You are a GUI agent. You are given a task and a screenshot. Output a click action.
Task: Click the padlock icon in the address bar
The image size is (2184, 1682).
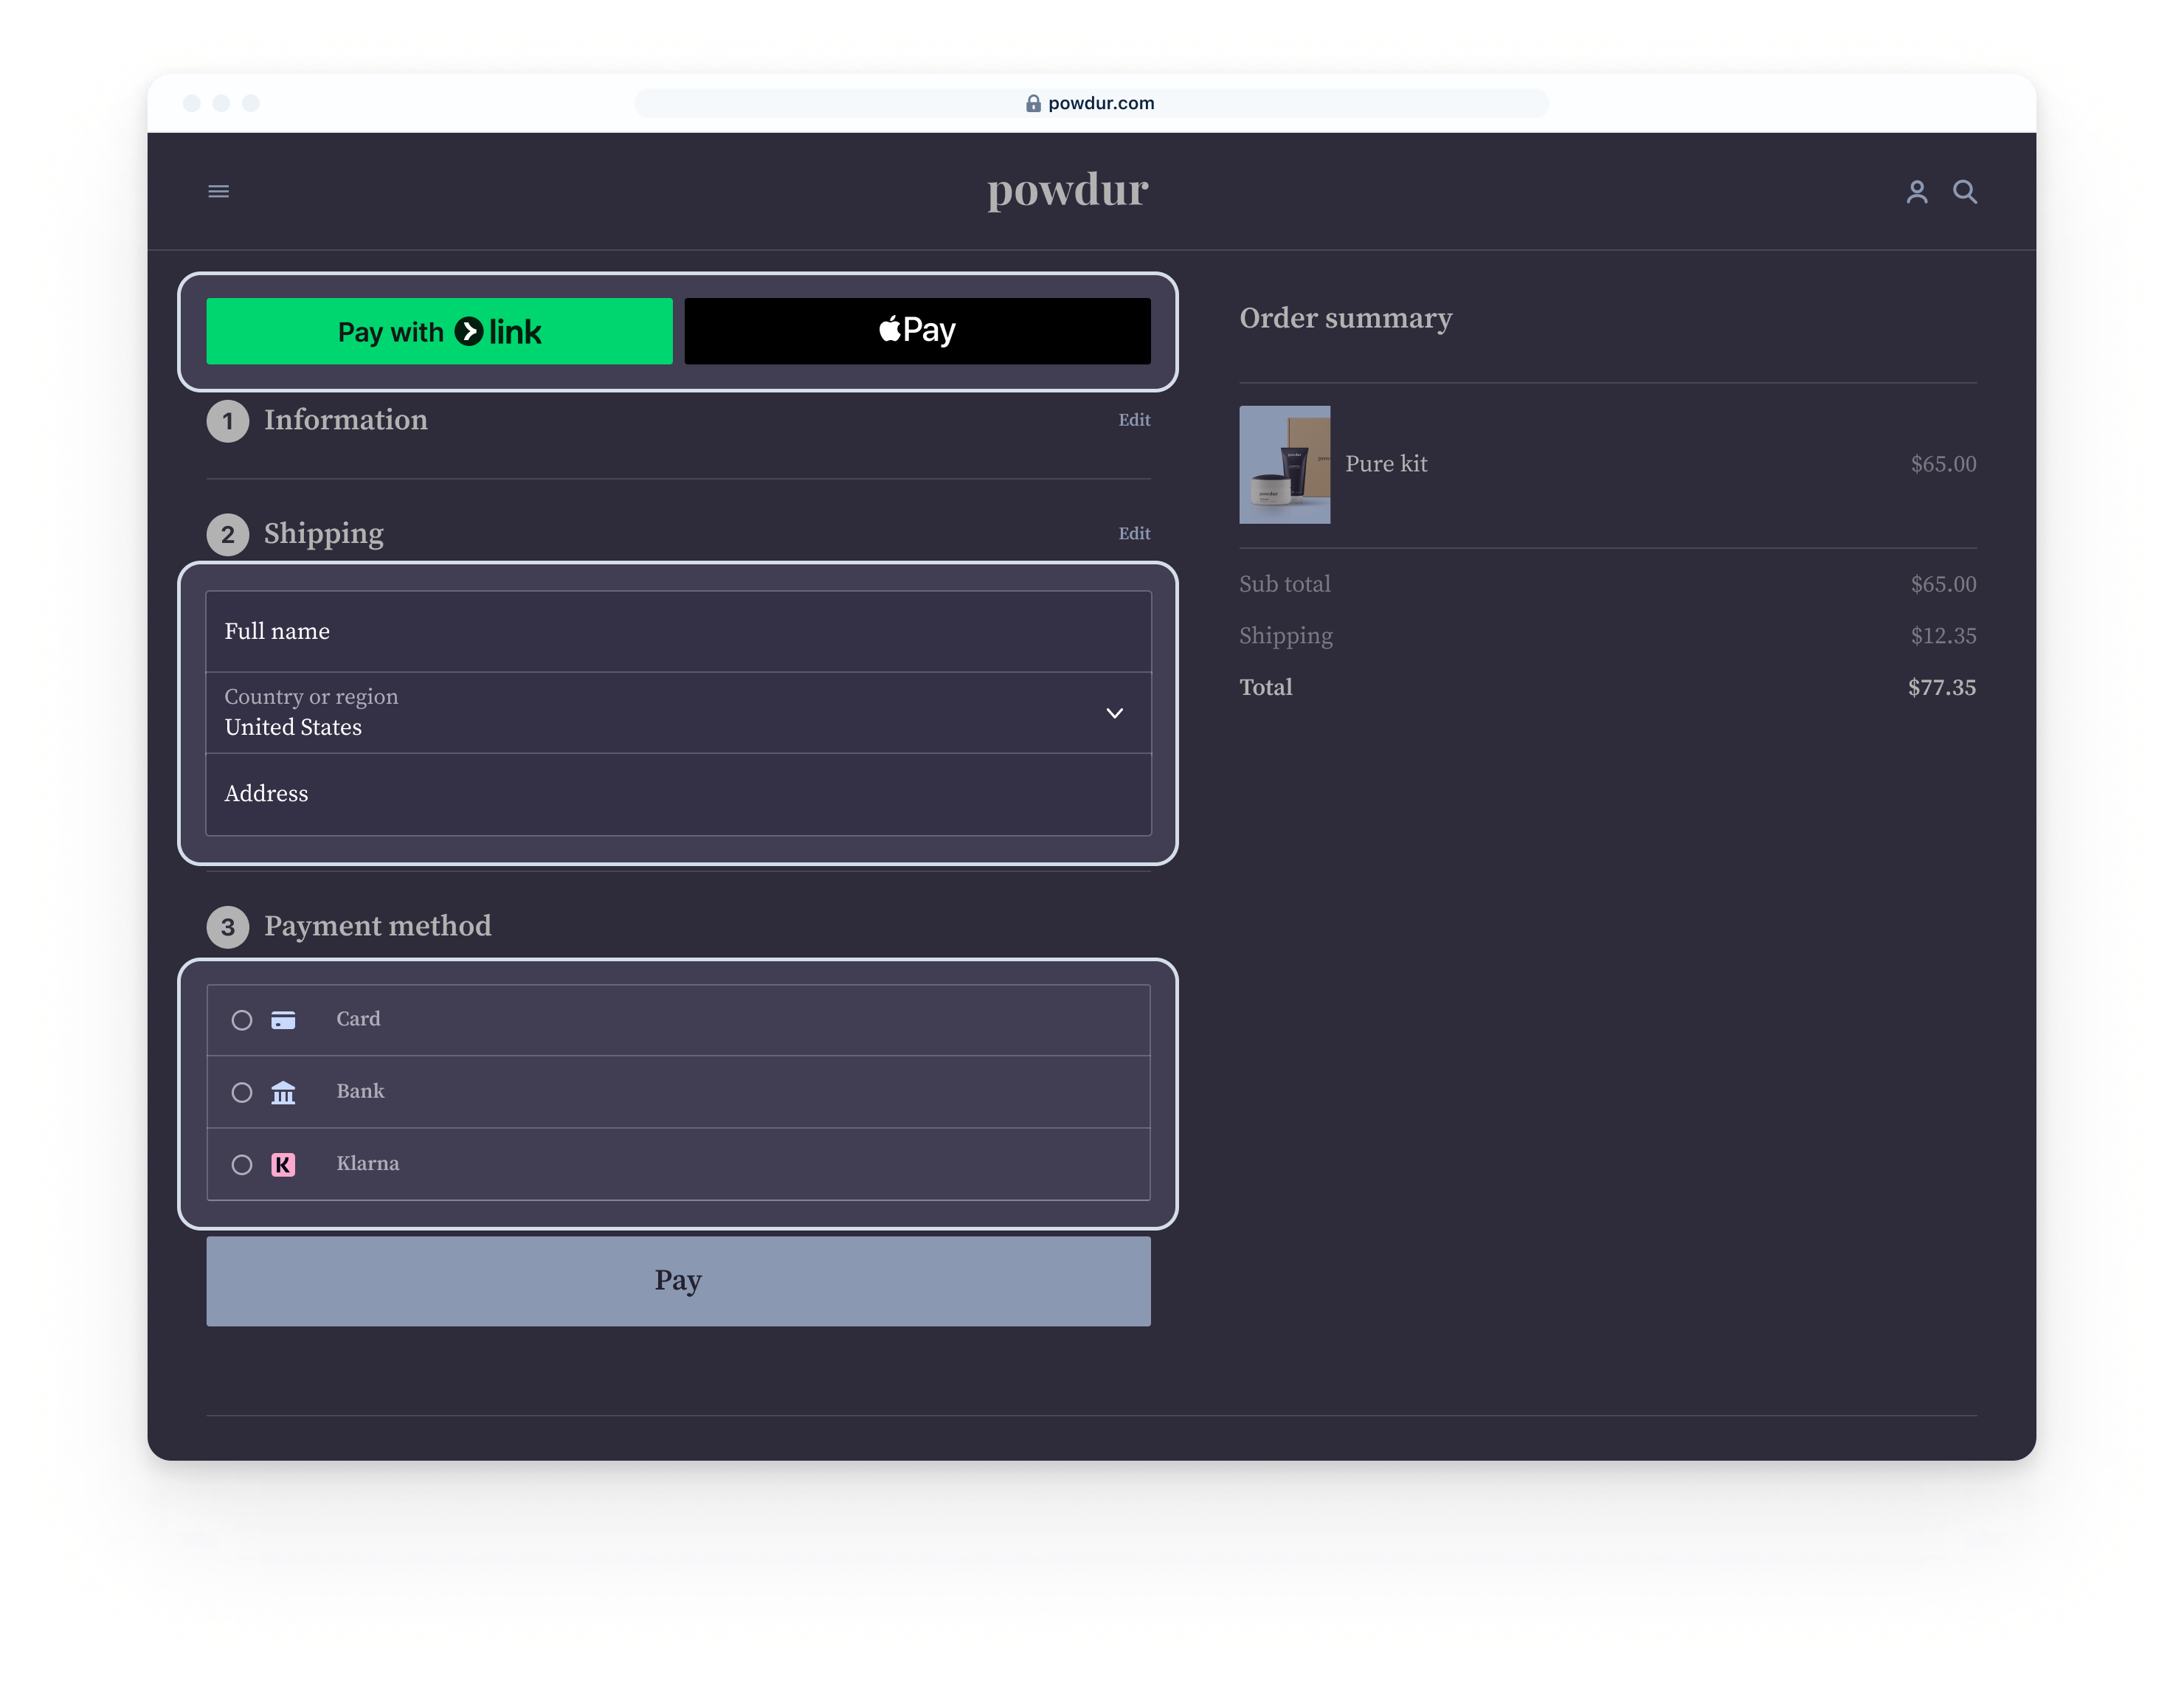[1032, 103]
